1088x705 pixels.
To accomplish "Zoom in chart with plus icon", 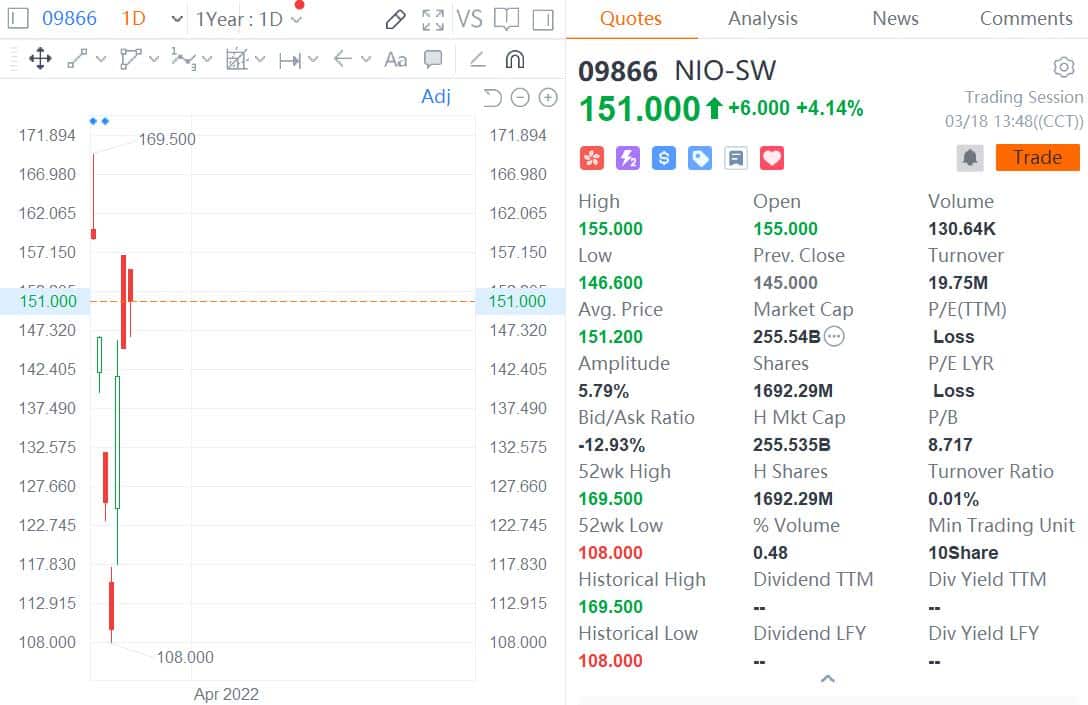I will tap(548, 97).
